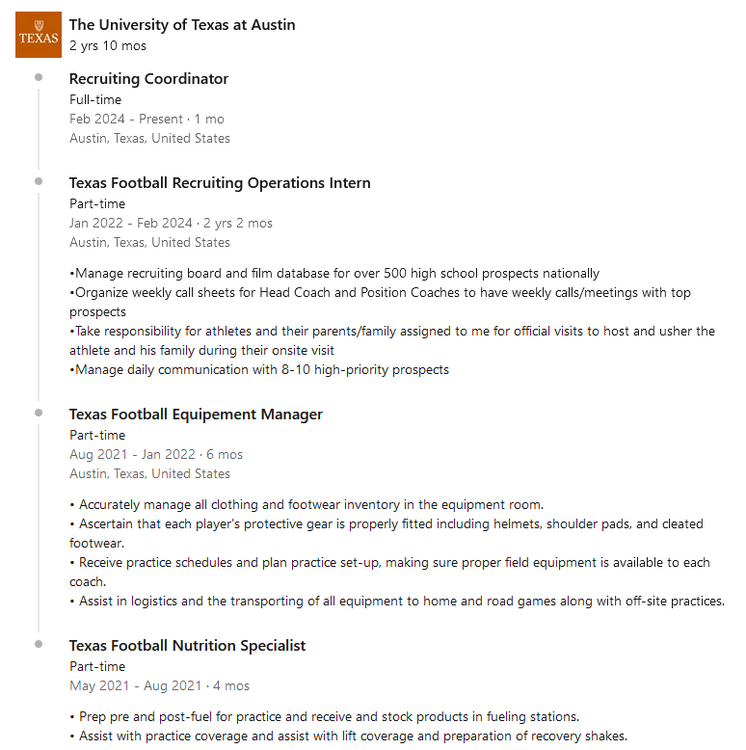Click the orange Texas university logo
Image resolution: width=746 pixels, height=750 pixels.
click(38, 35)
